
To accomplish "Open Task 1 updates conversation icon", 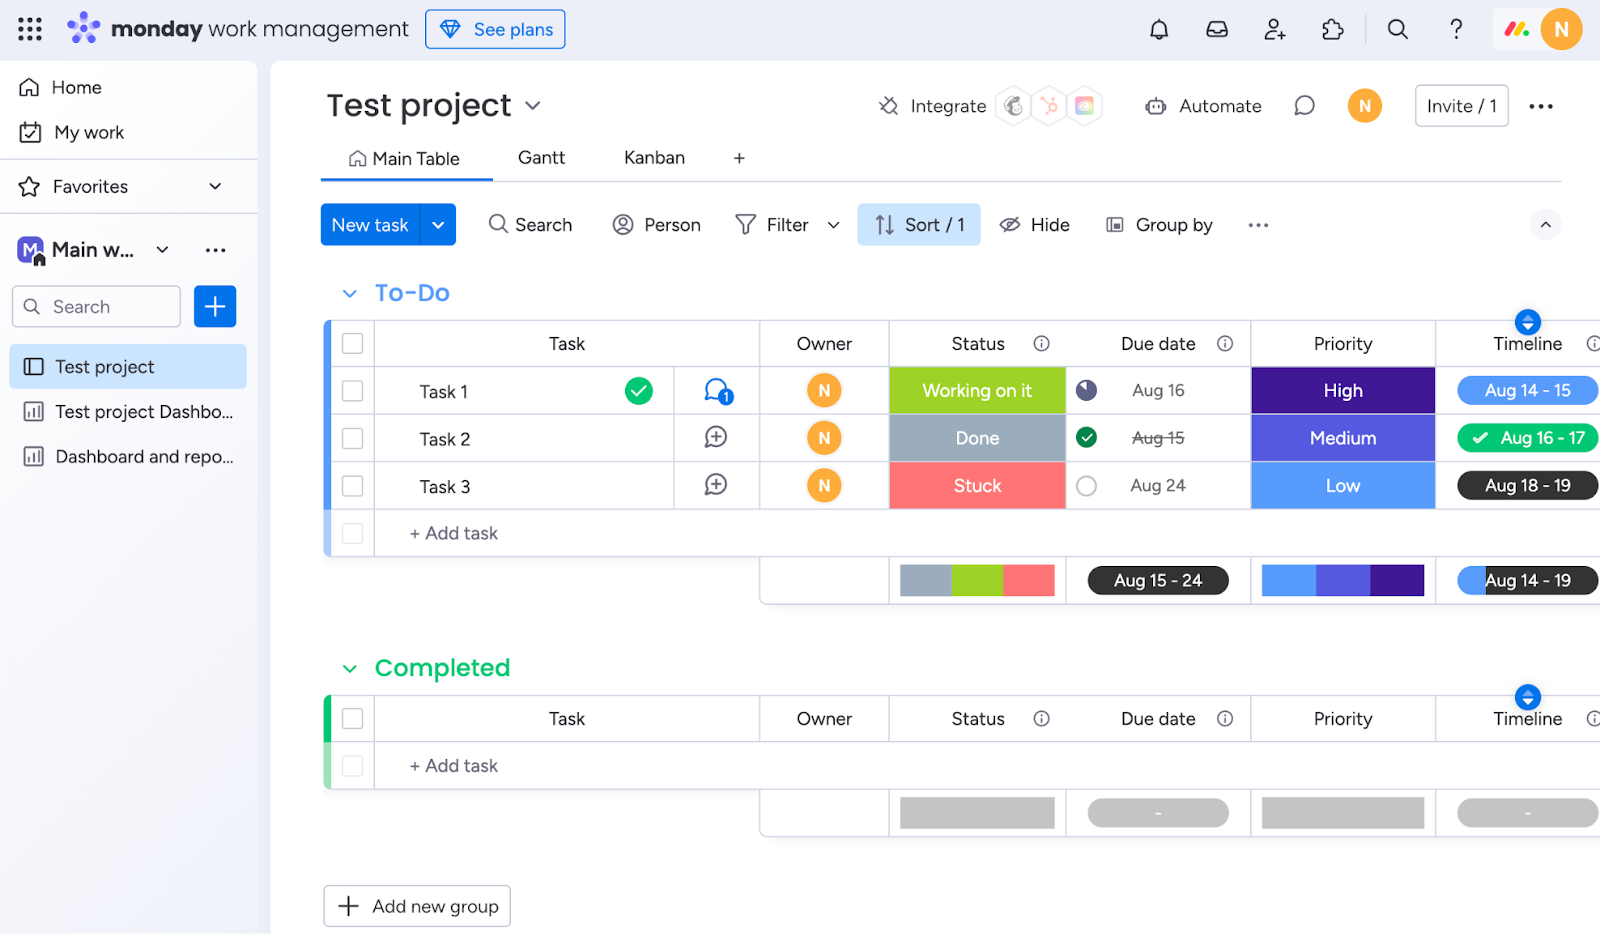I will [x=717, y=391].
